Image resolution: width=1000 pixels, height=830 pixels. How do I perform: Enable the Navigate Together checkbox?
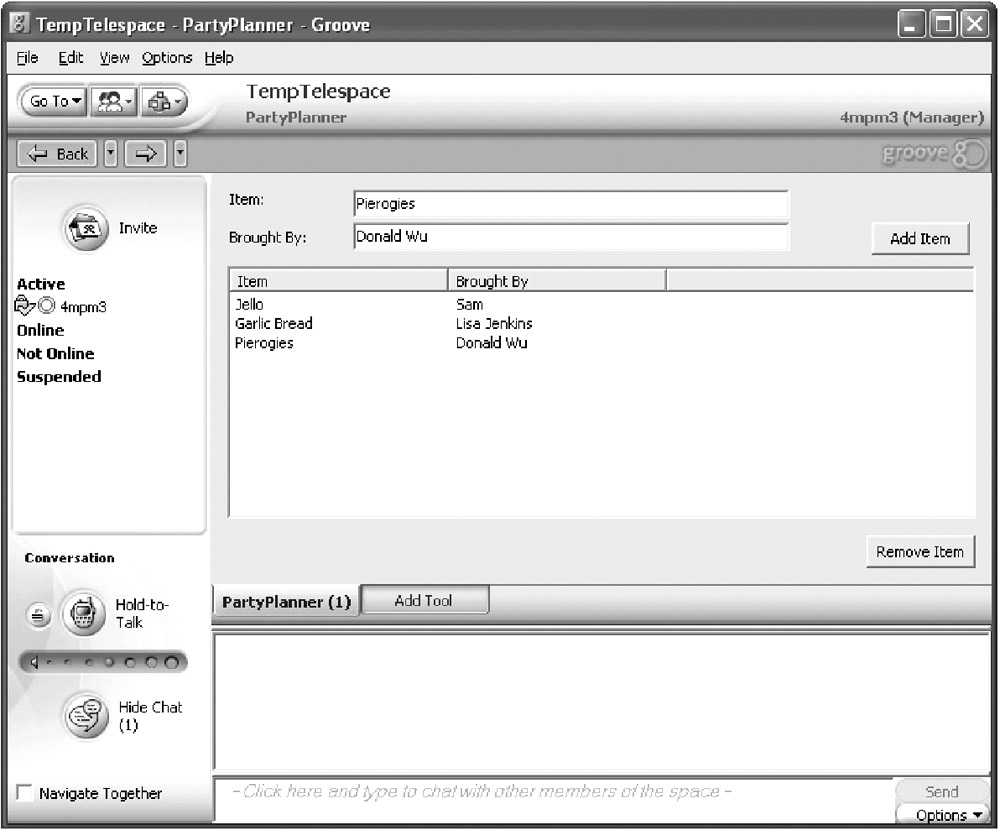[x=25, y=793]
